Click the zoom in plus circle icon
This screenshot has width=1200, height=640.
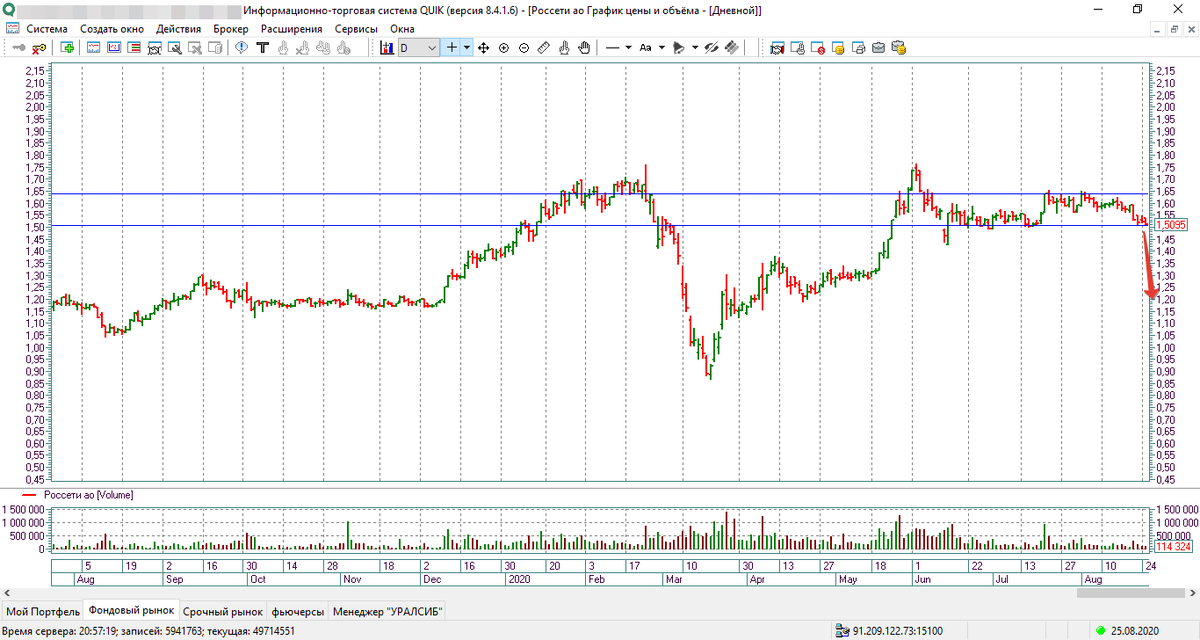[503, 47]
